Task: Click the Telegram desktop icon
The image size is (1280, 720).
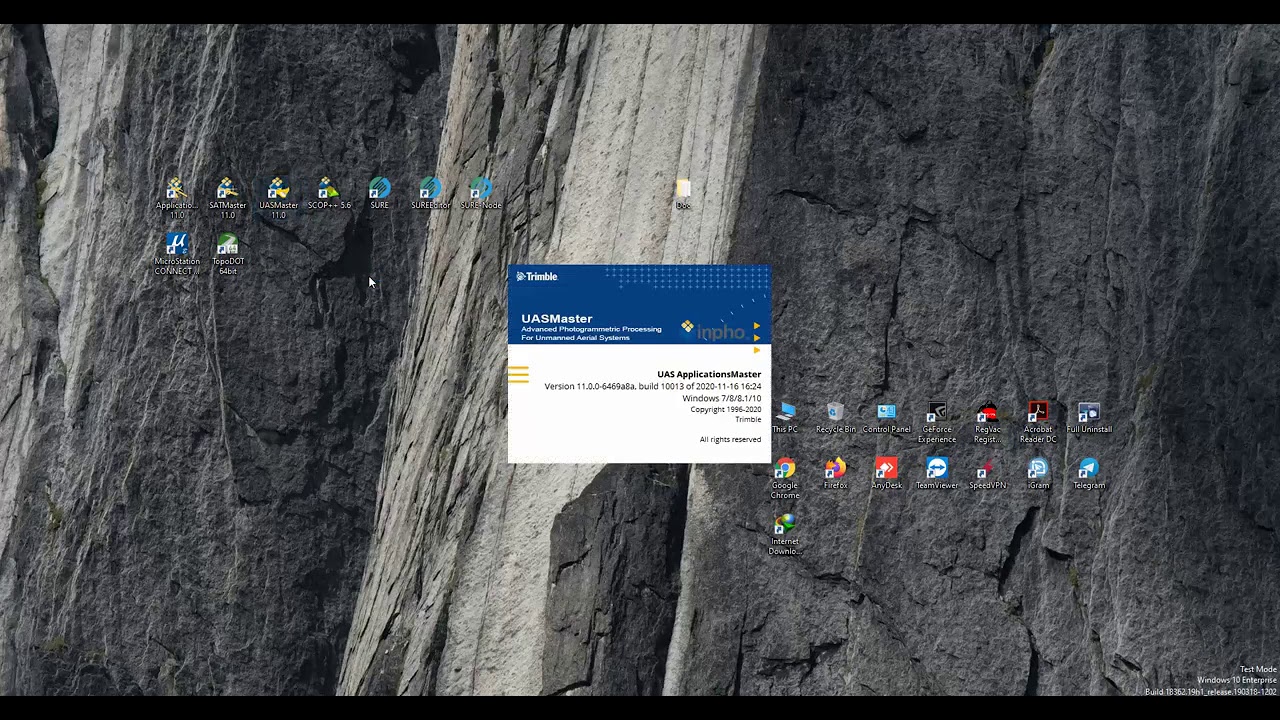Action: (x=1089, y=474)
